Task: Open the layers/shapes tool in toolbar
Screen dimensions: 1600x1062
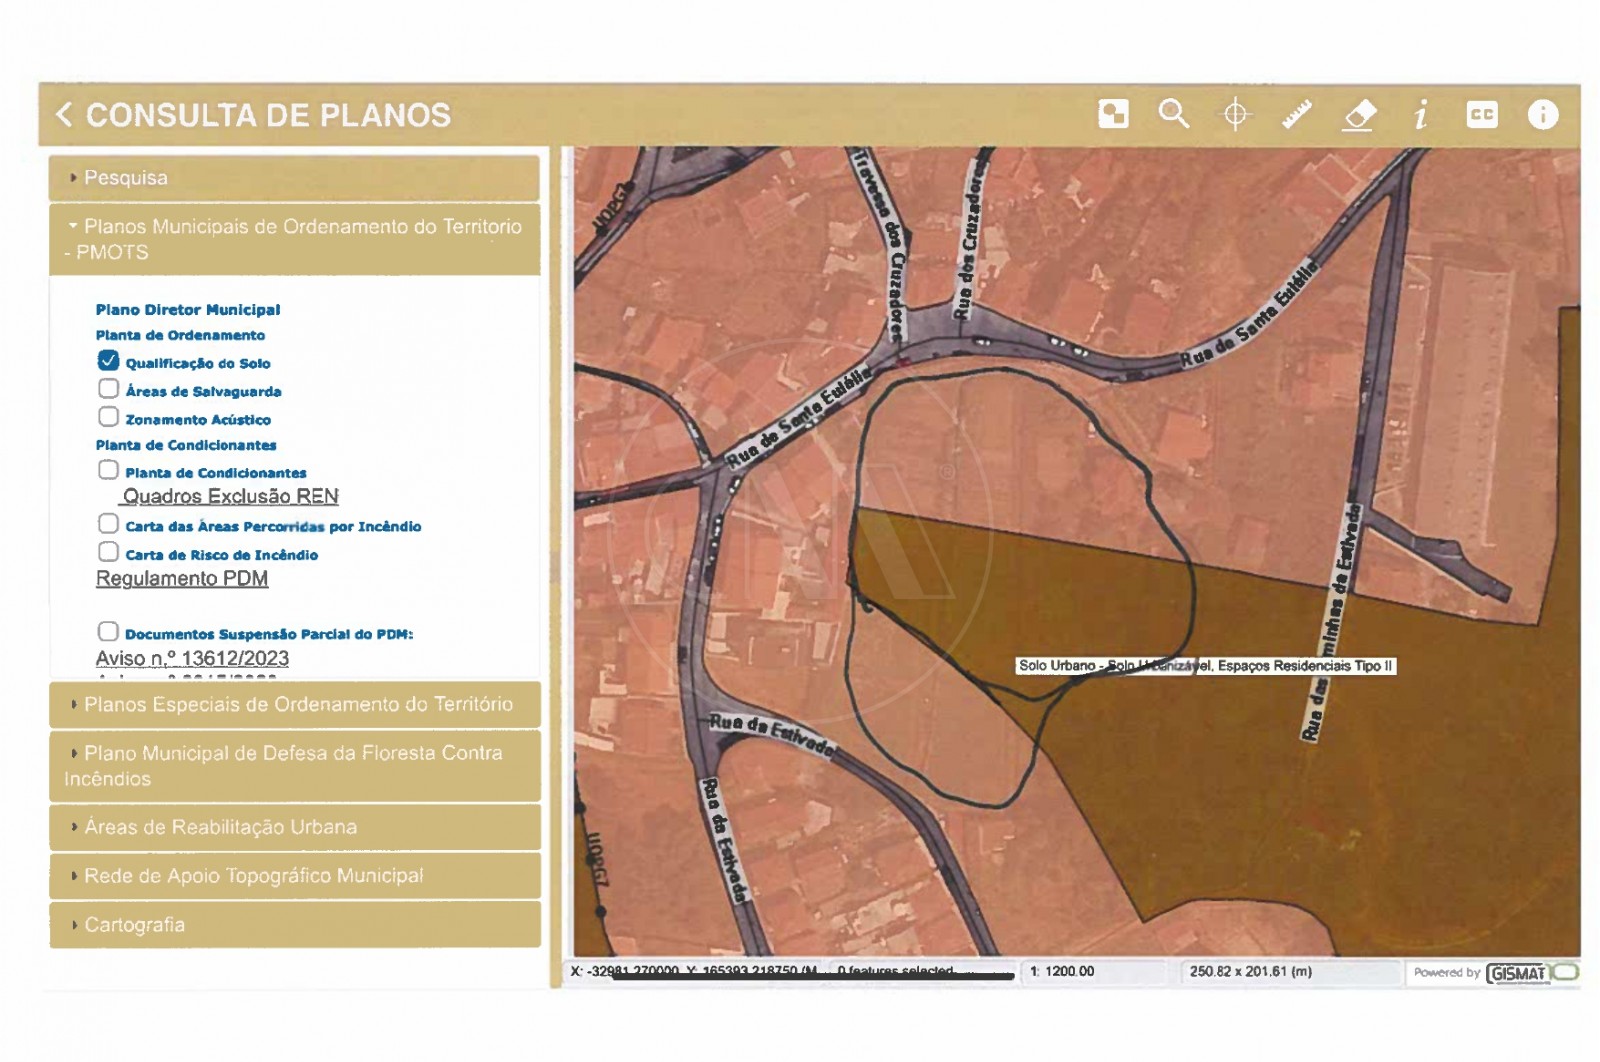Action: (1113, 115)
